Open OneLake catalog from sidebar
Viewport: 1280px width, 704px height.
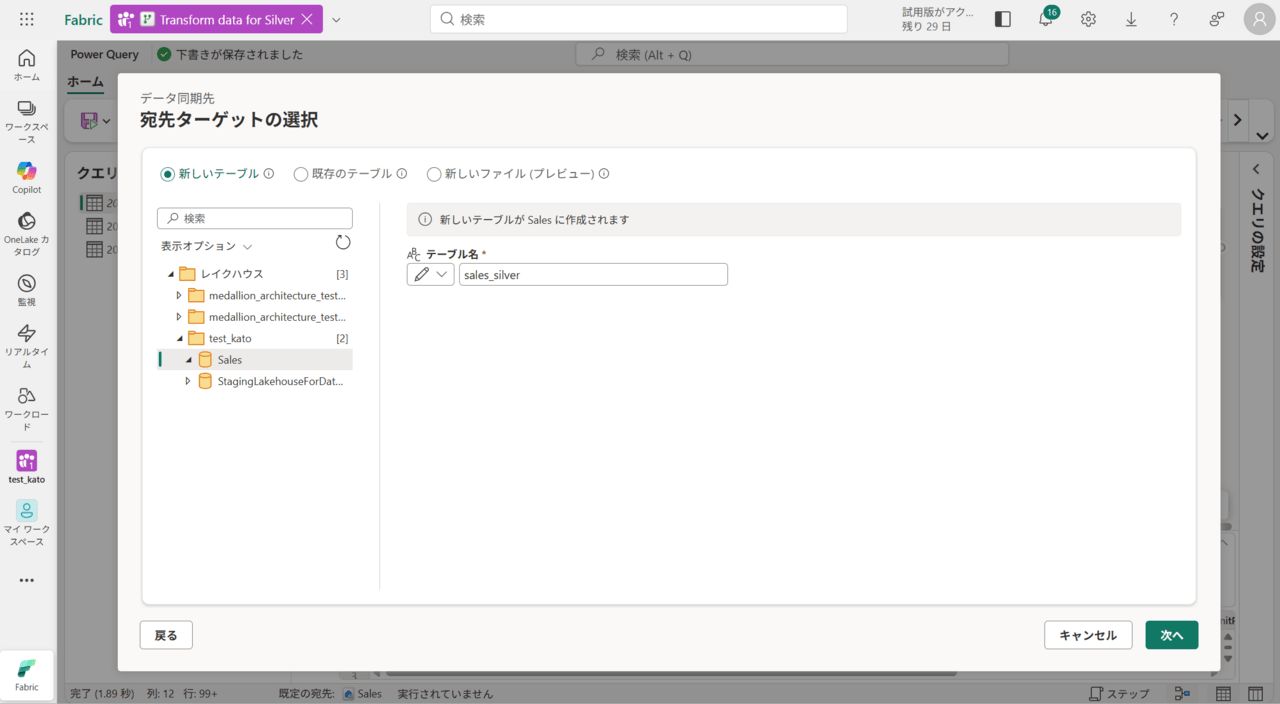[x=27, y=221]
